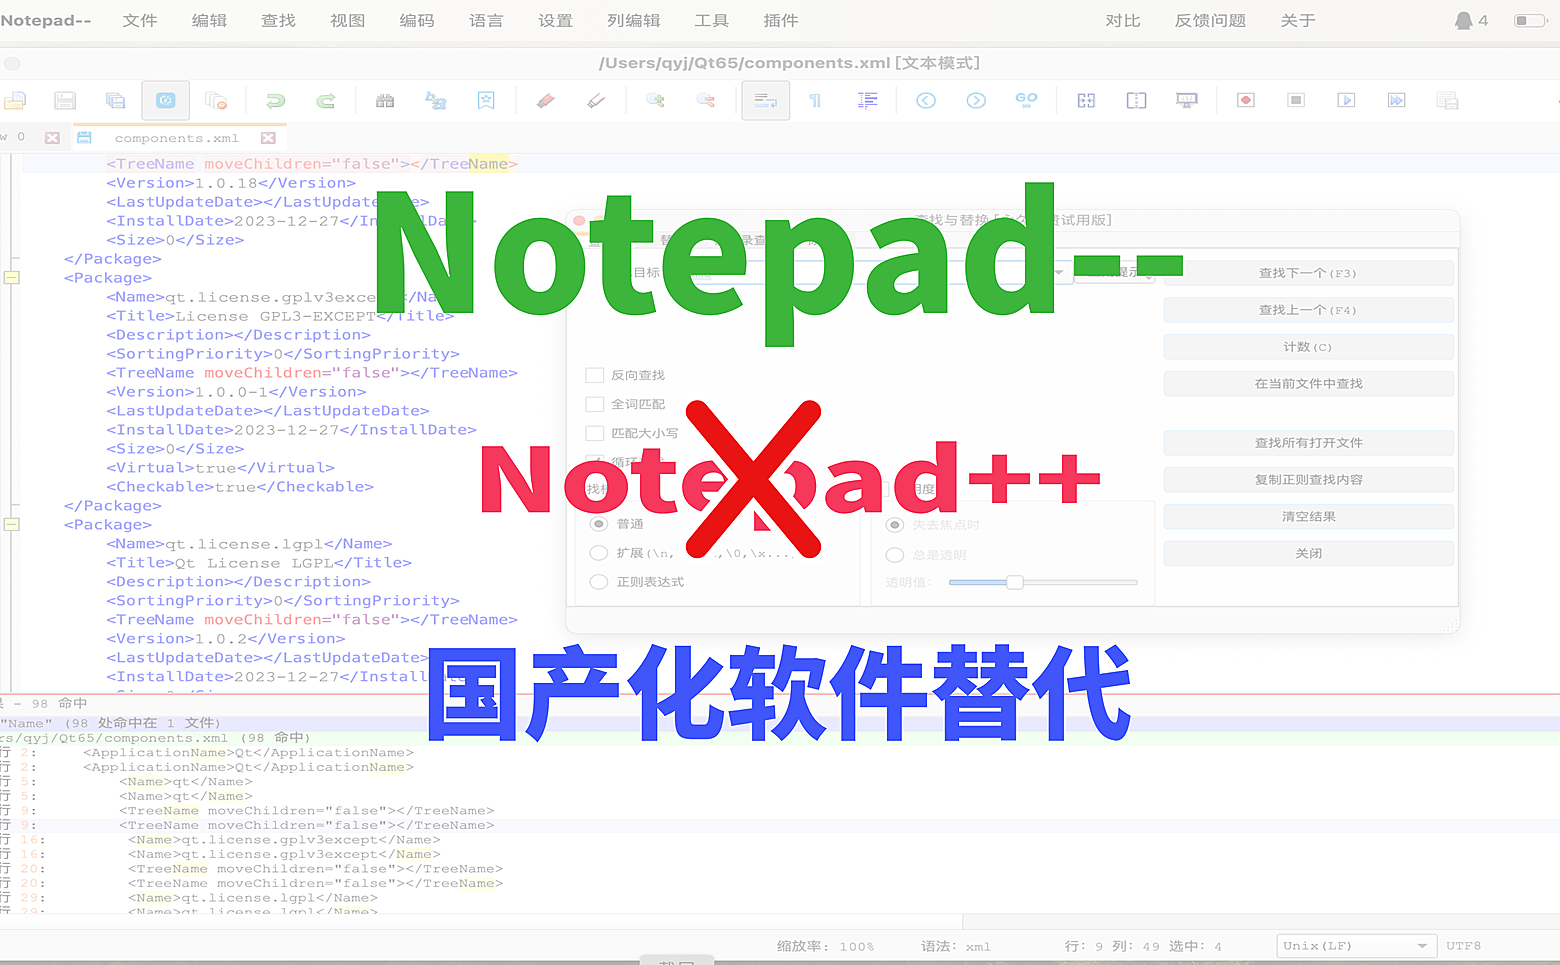This screenshot has height=965, width=1560.
Task: Redo with the green right arrow icon
Action: click(325, 100)
